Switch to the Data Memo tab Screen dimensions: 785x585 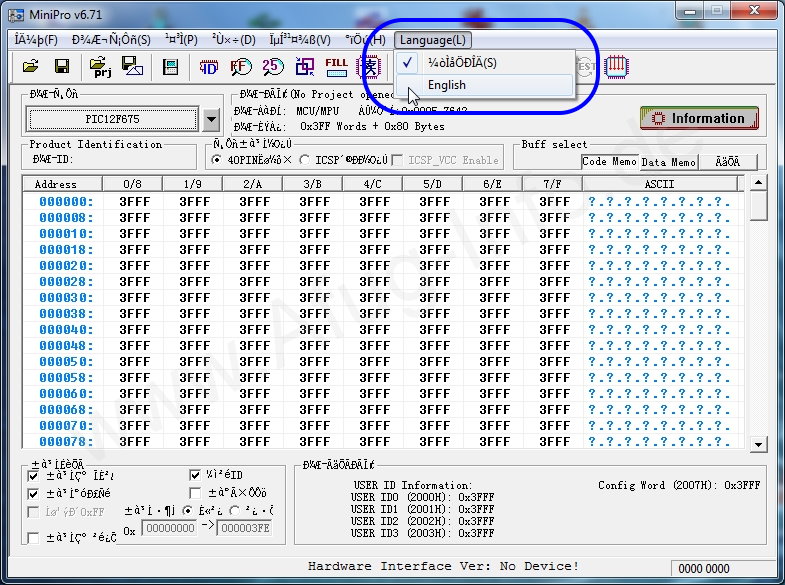click(x=668, y=162)
